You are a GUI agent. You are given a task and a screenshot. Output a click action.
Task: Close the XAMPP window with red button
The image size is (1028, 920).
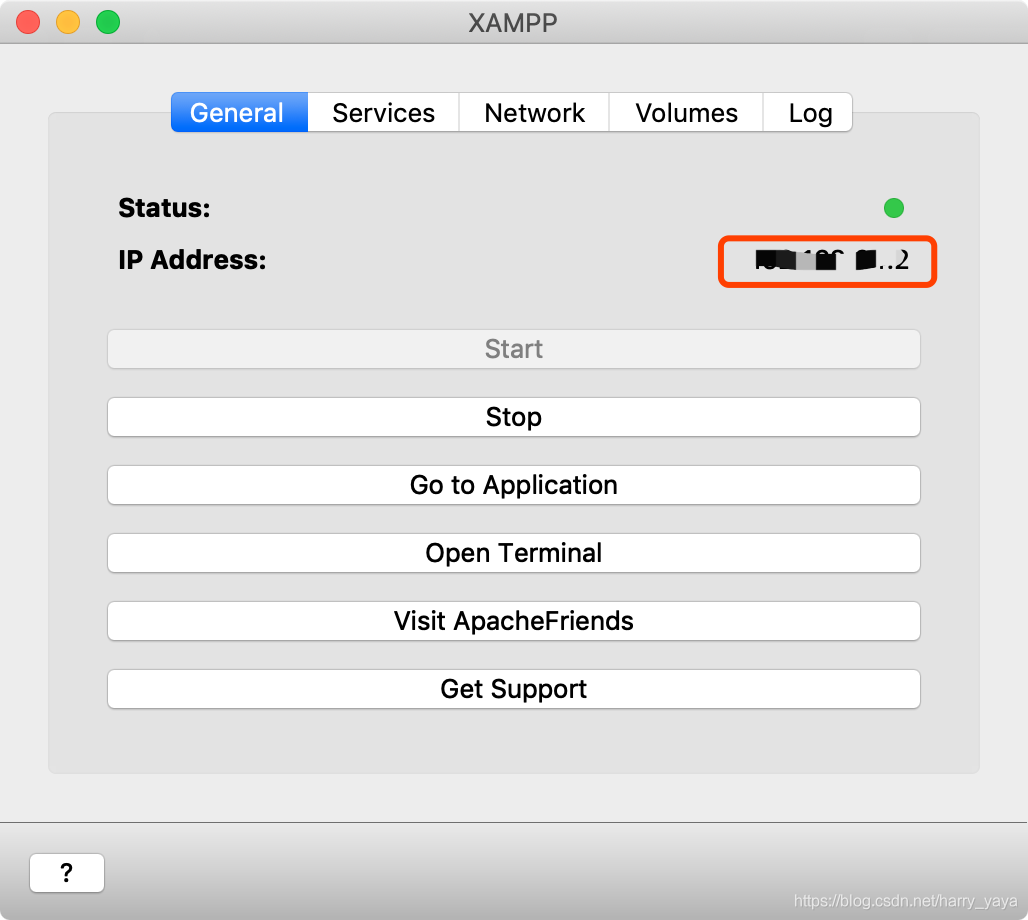[x=28, y=22]
